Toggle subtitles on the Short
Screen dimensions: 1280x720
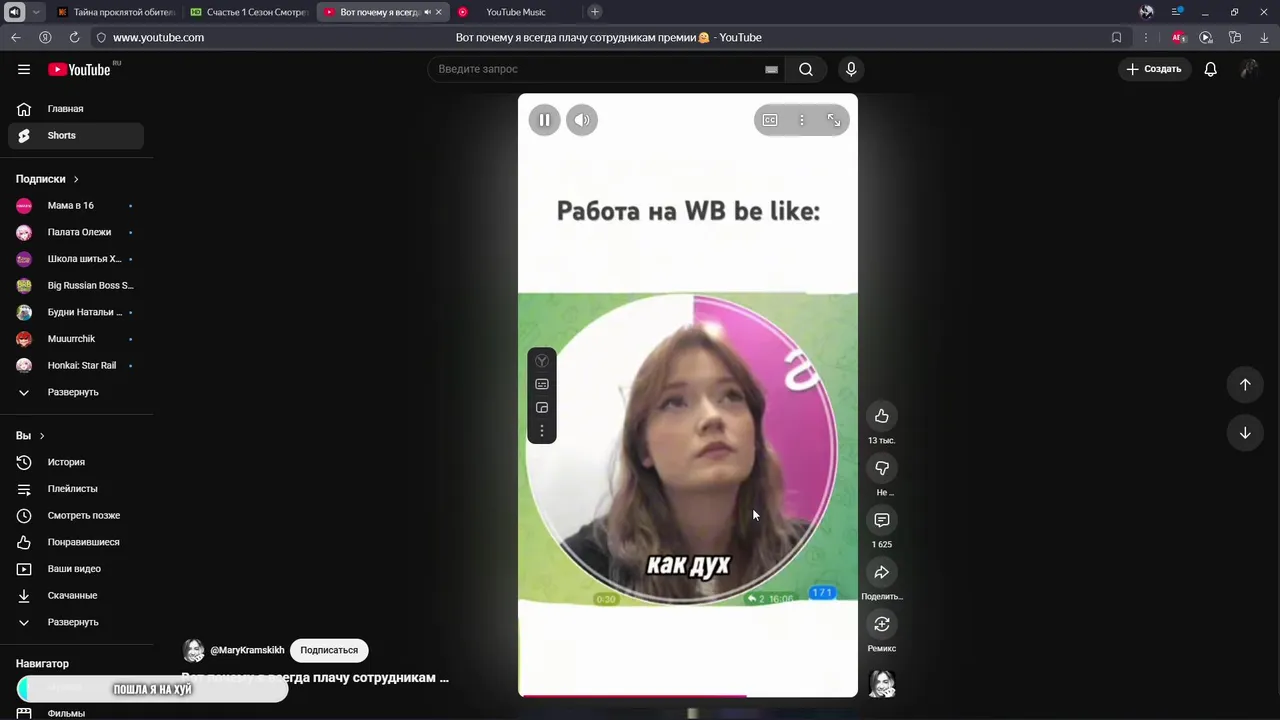(770, 120)
